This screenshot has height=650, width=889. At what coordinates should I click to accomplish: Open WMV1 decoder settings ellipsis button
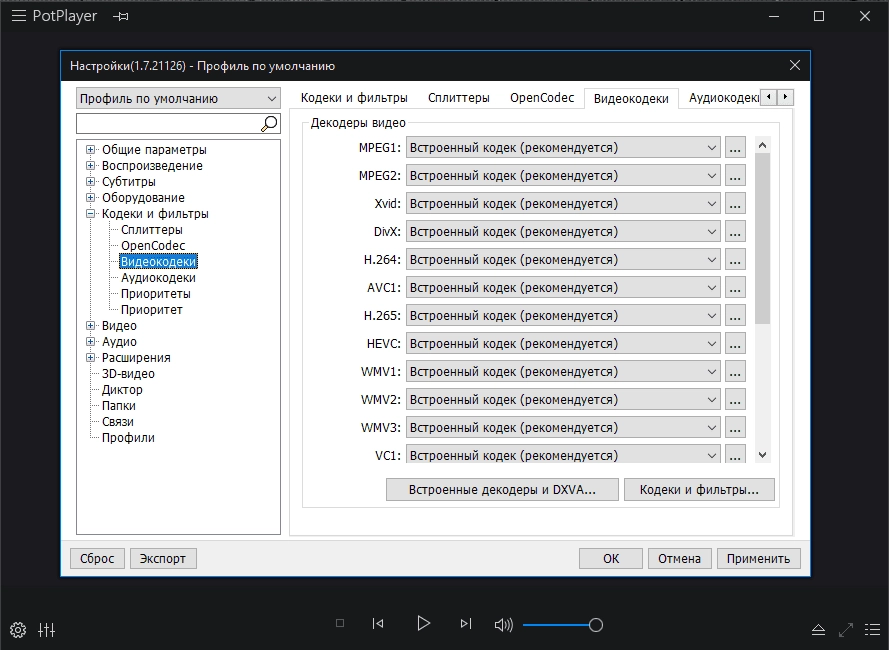pyautogui.click(x=735, y=372)
